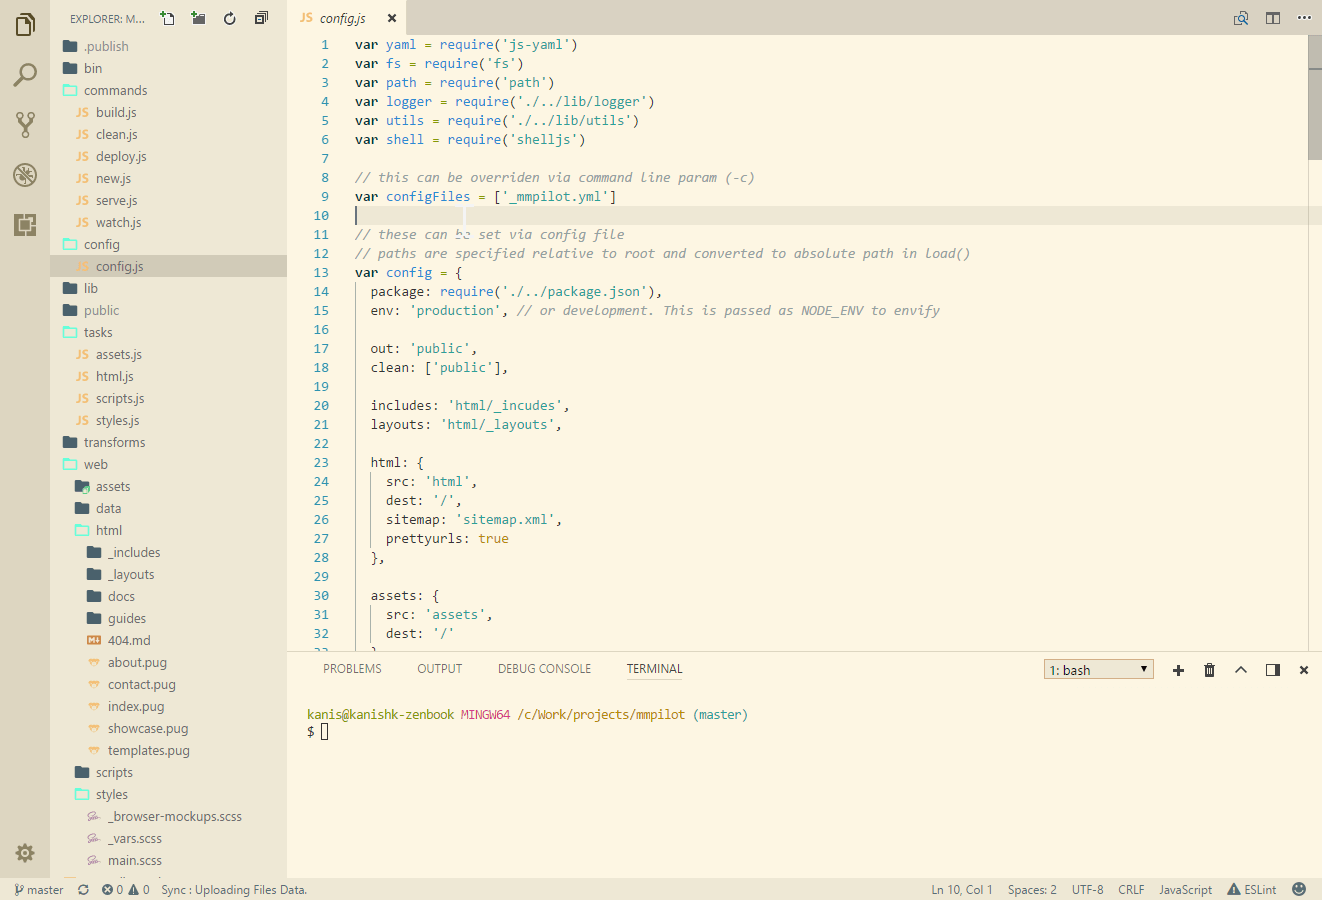Collapse all folders in the Explorer
Image resolution: width=1322 pixels, height=900 pixels.
point(262,17)
